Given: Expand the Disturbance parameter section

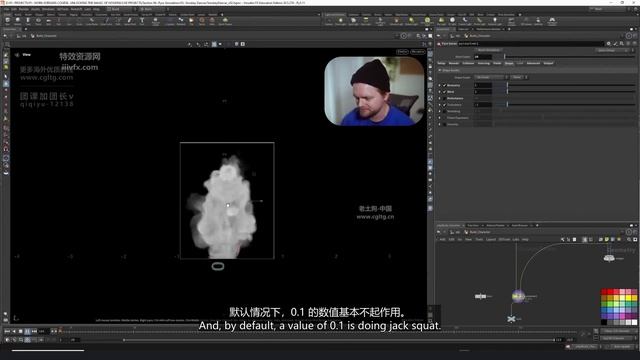Looking at the screenshot, I should [440, 98].
